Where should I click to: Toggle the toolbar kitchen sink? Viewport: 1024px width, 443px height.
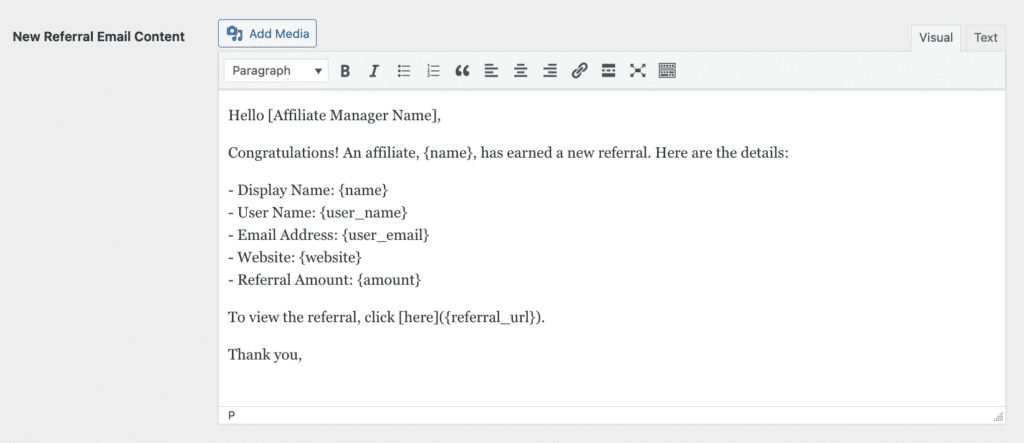click(667, 71)
